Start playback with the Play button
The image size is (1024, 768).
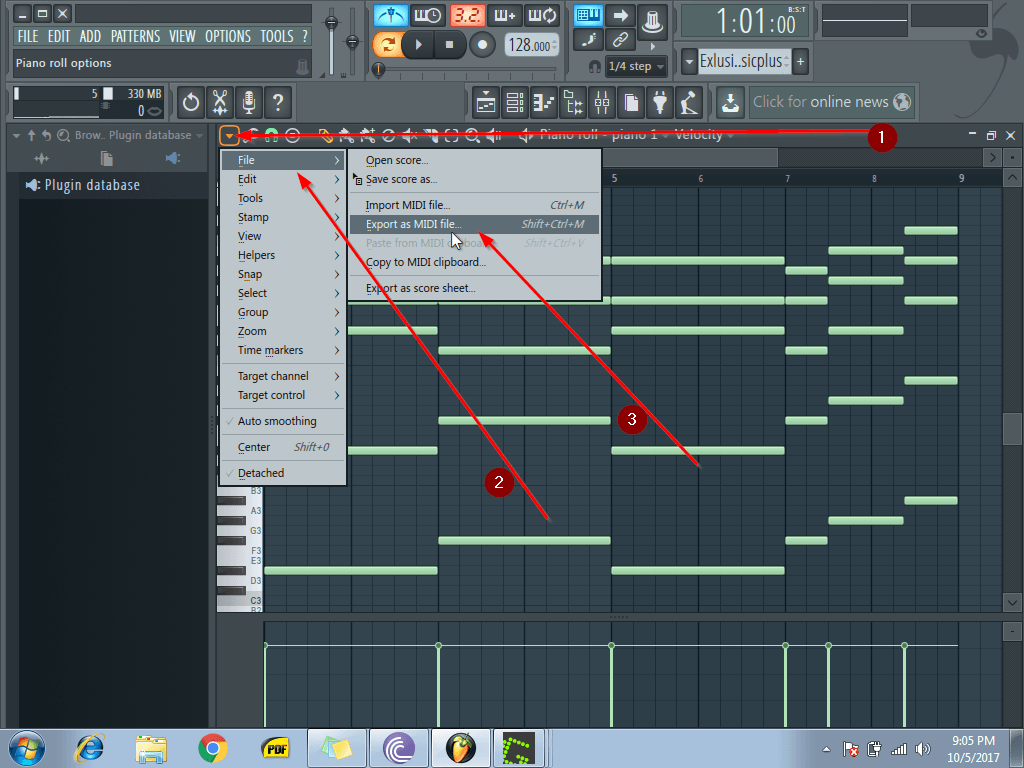click(x=419, y=44)
